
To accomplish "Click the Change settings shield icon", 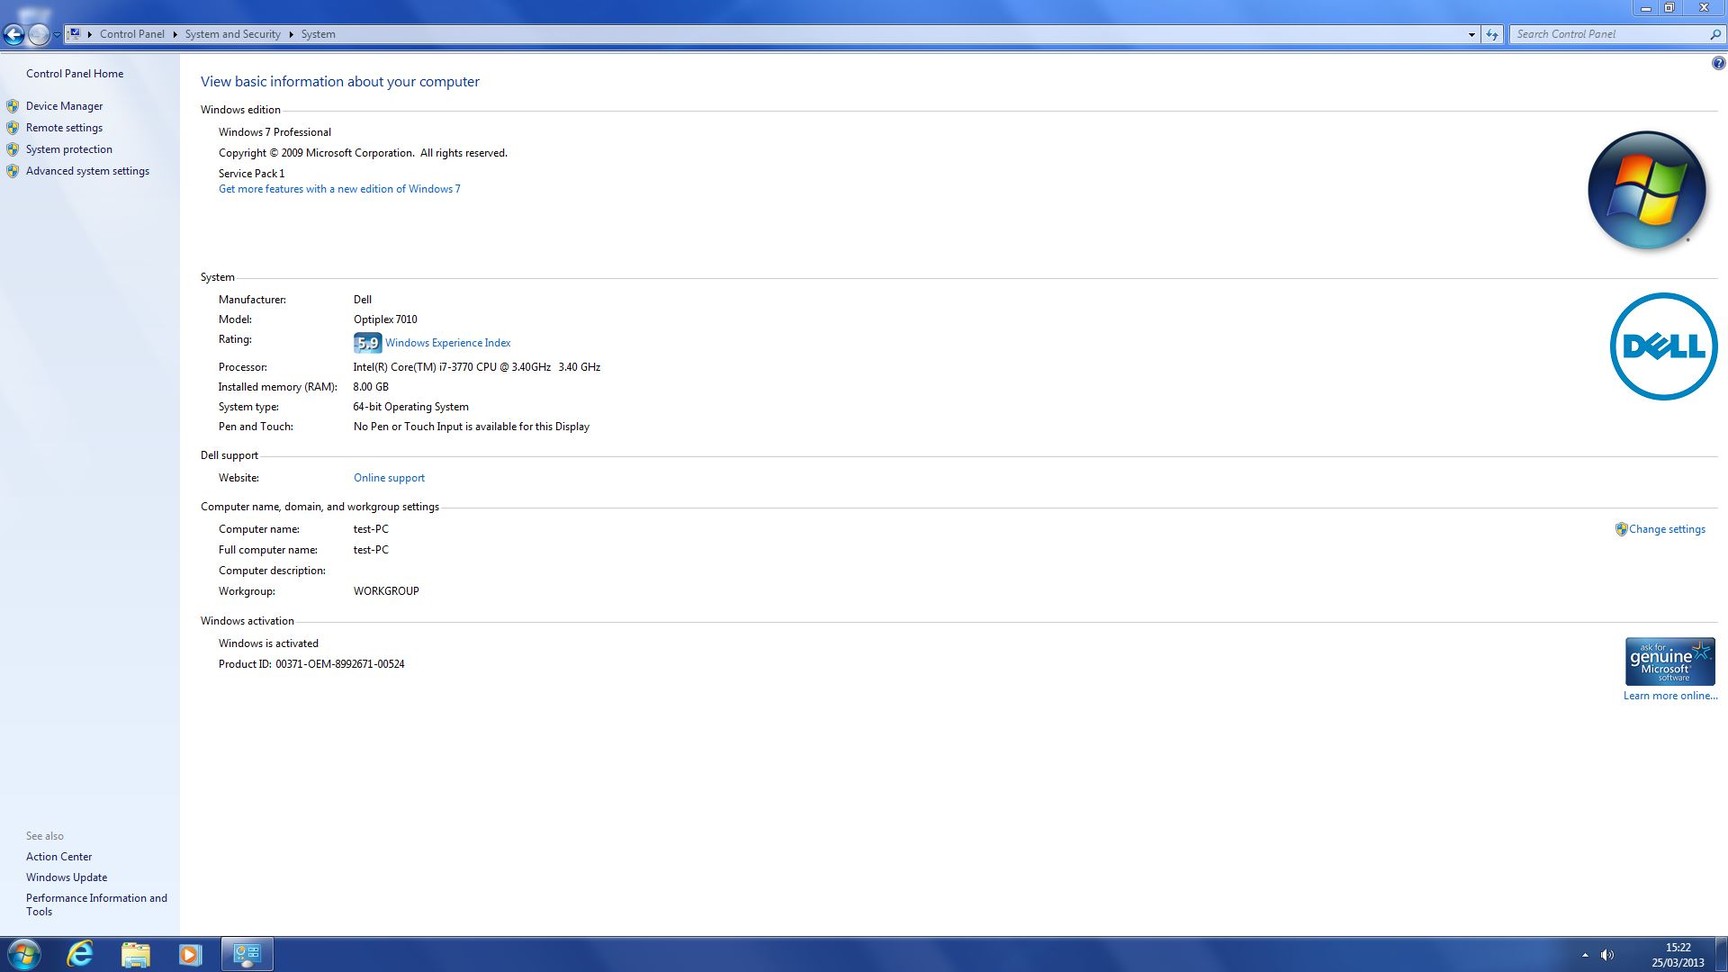I will [x=1621, y=529].
